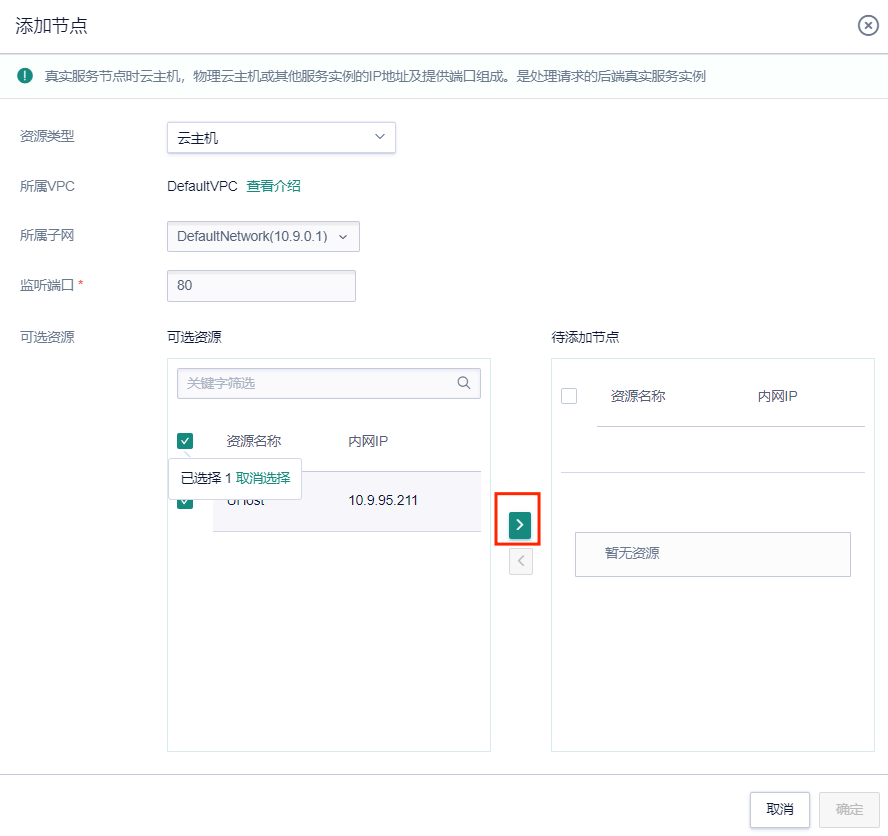Open the 查看介绍 link
888x836 pixels.
point(273,186)
